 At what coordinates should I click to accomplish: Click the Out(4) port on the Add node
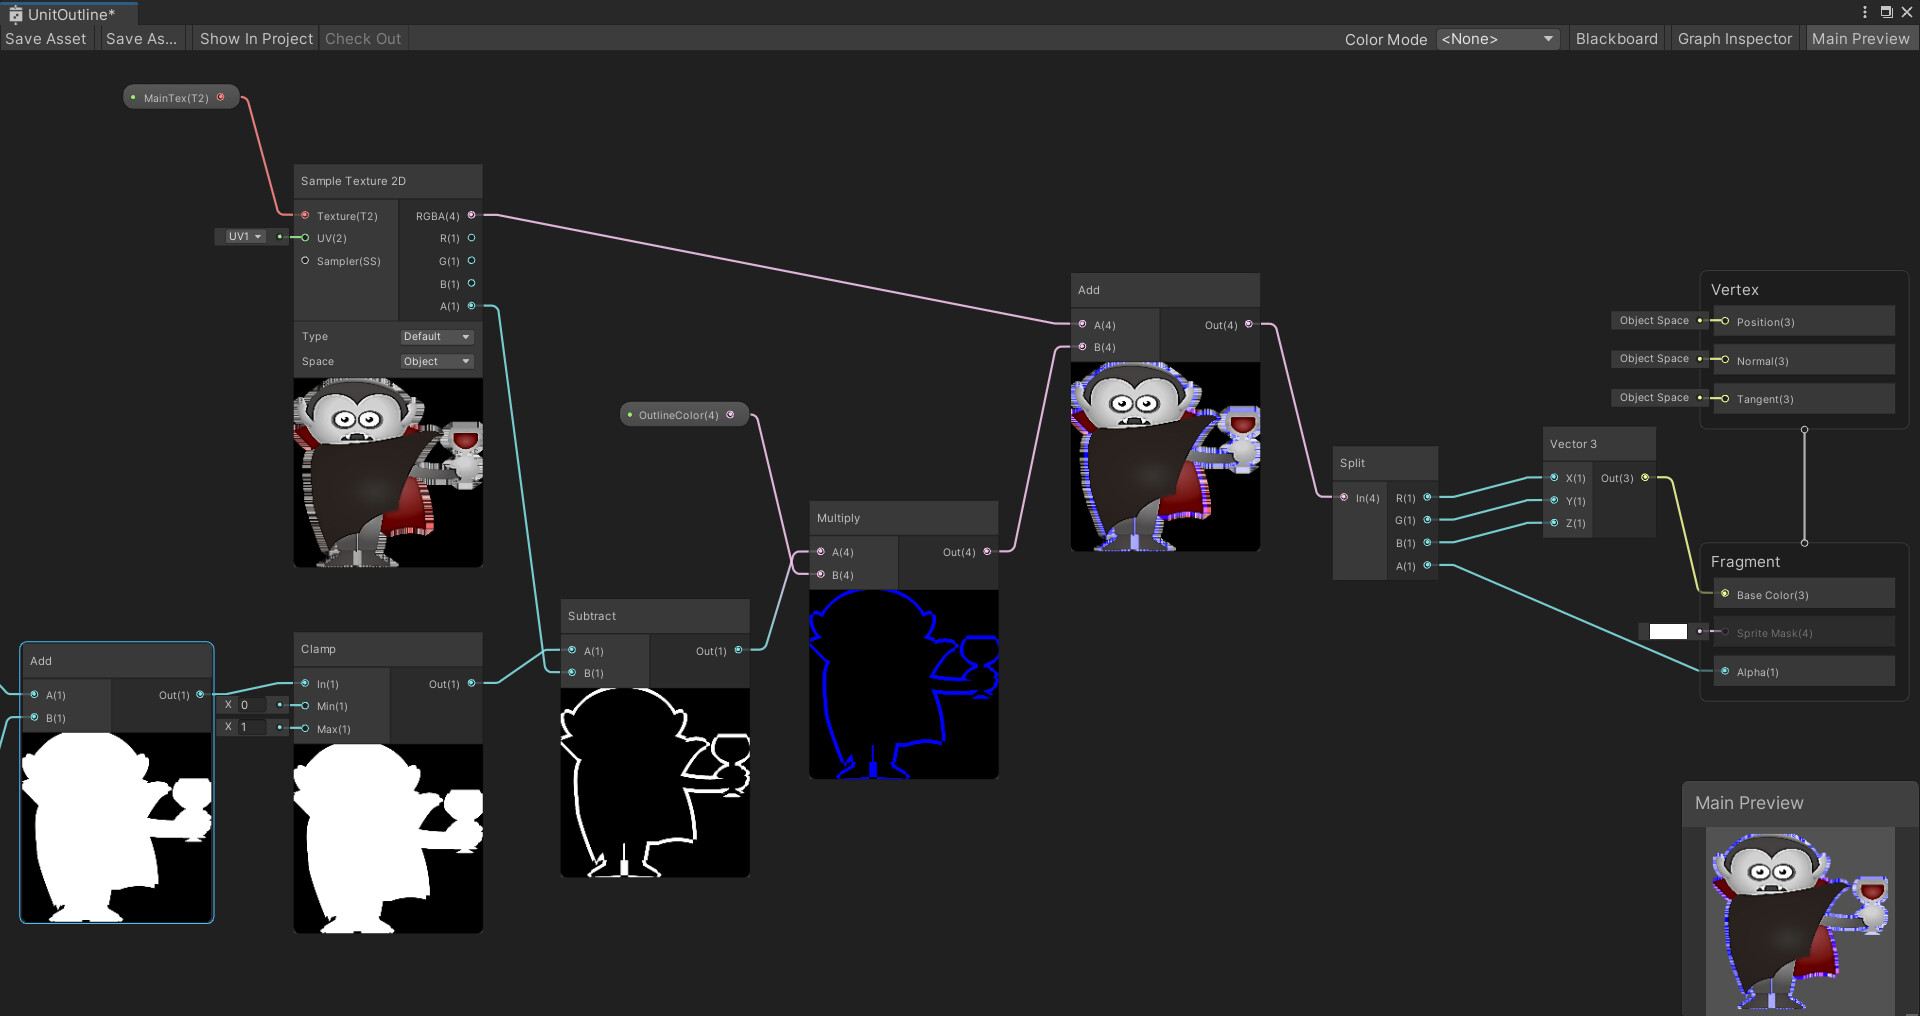[1249, 324]
